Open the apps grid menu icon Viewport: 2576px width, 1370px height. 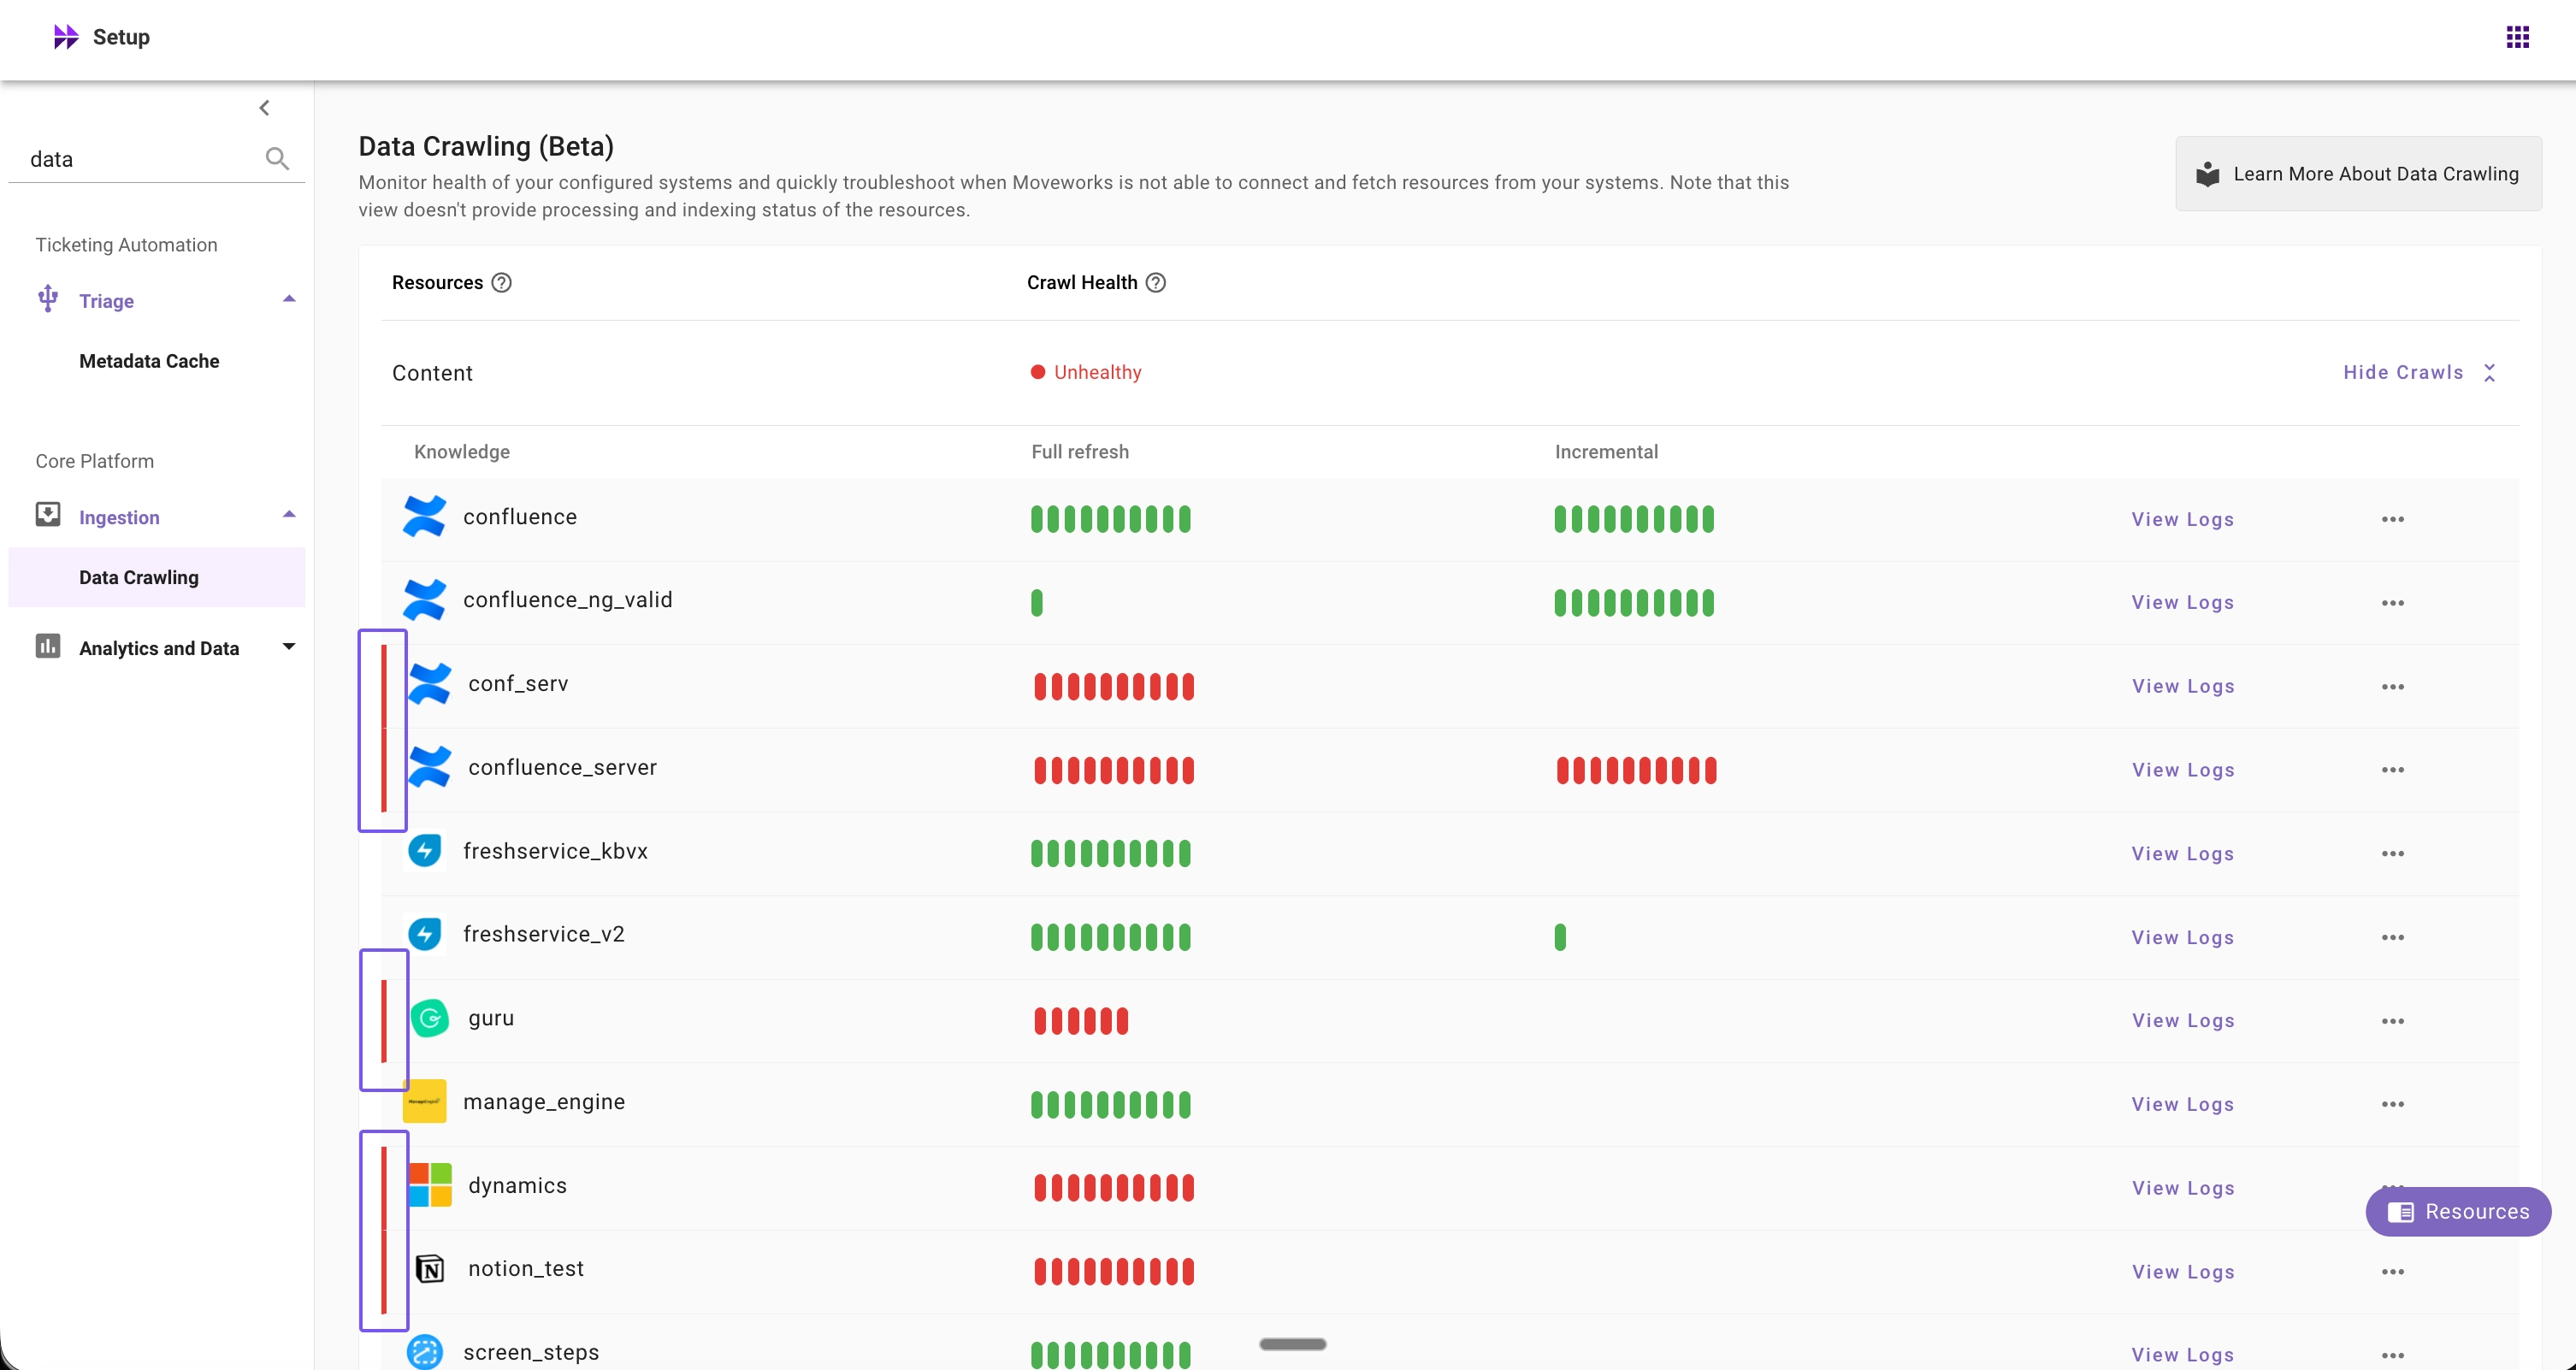pos(2517,37)
